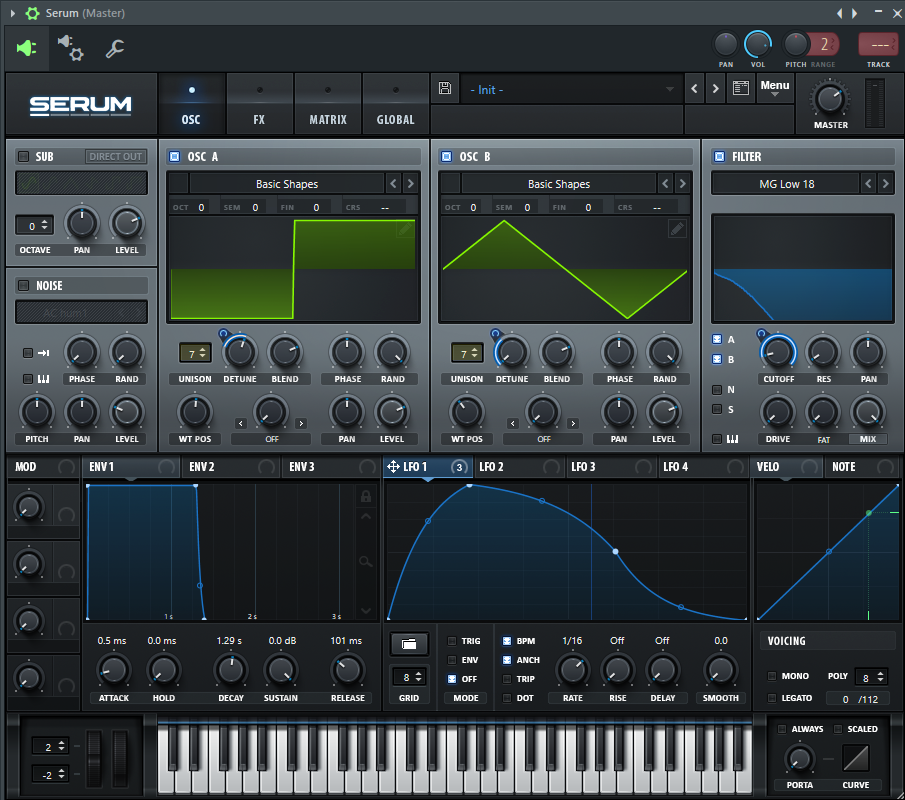This screenshot has height=800, width=905.
Task: Select next OSC B wavetable
Action: click(x=683, y=184)
